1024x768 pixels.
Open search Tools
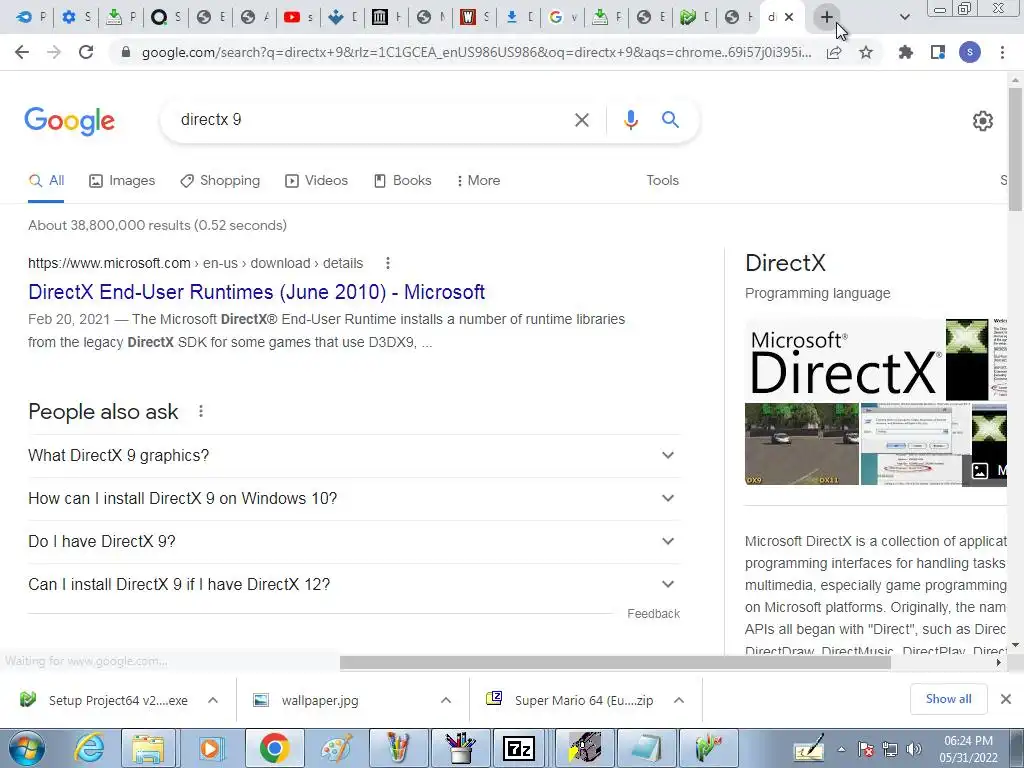662,181
